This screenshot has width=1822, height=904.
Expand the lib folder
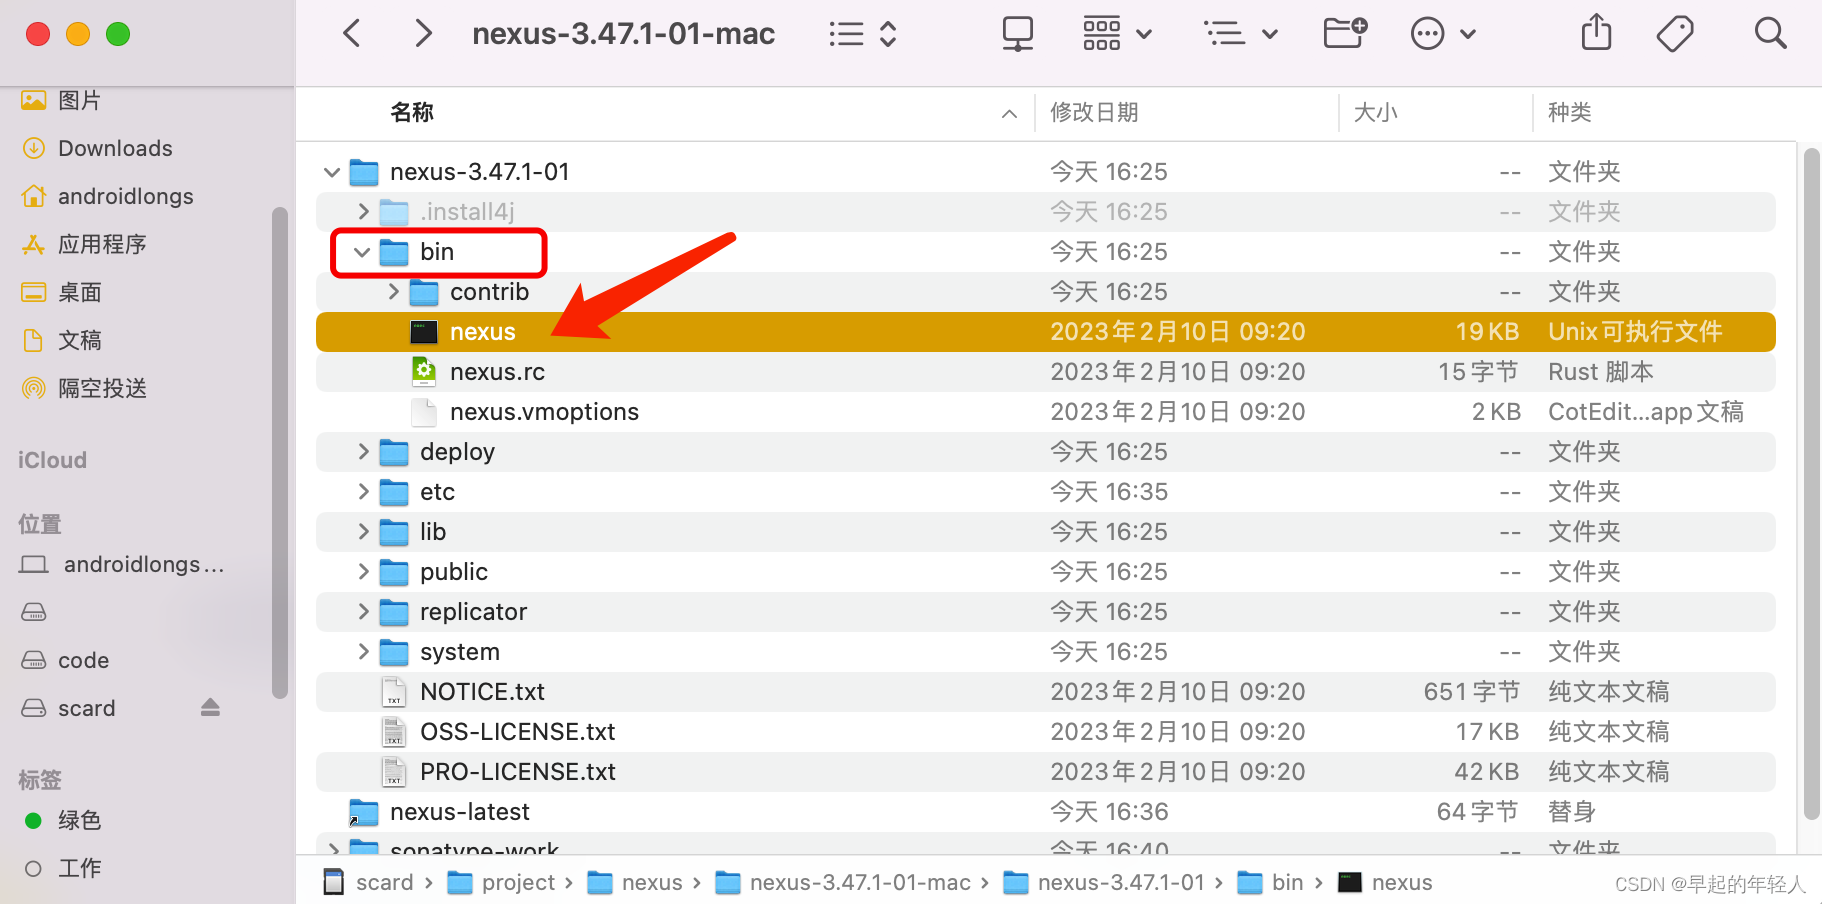click(363, 532)
